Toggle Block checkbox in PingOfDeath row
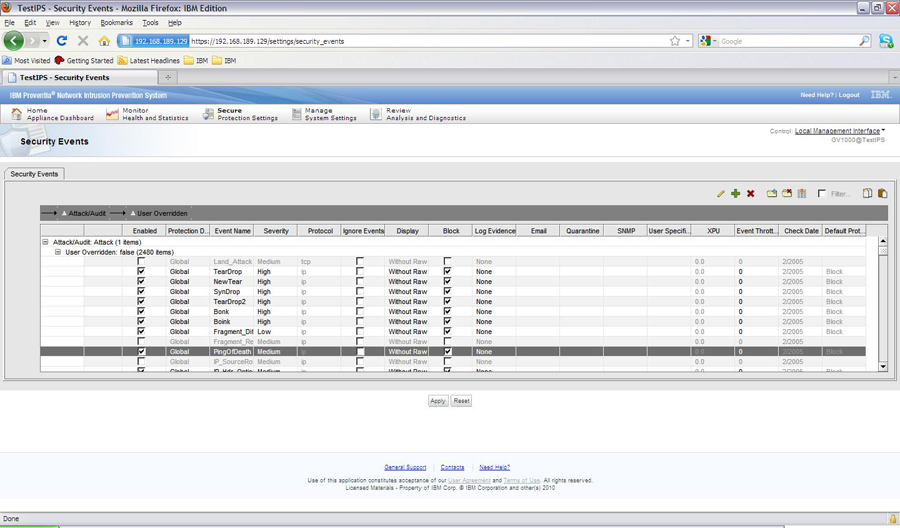This screenshot has width=900, height=528. point(448,351)
